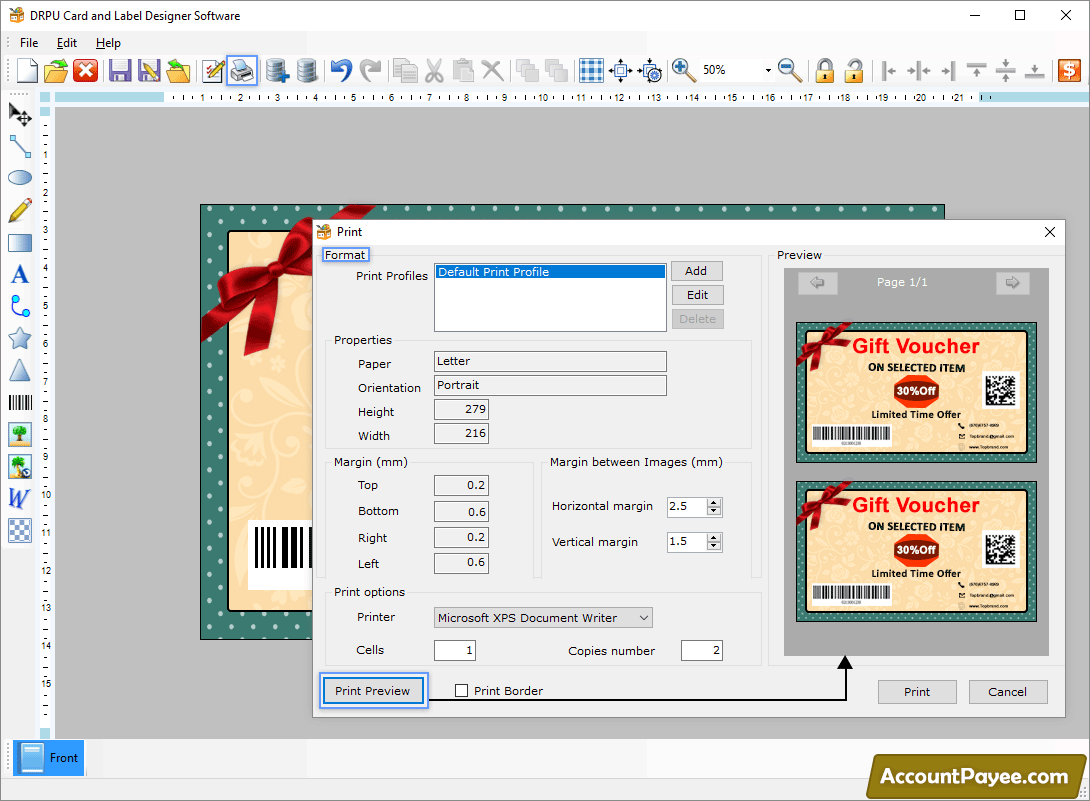Viewport: 1090px width, 801px height.
Task: Select the Ellipse shape tool
Action: coord(19,178)
